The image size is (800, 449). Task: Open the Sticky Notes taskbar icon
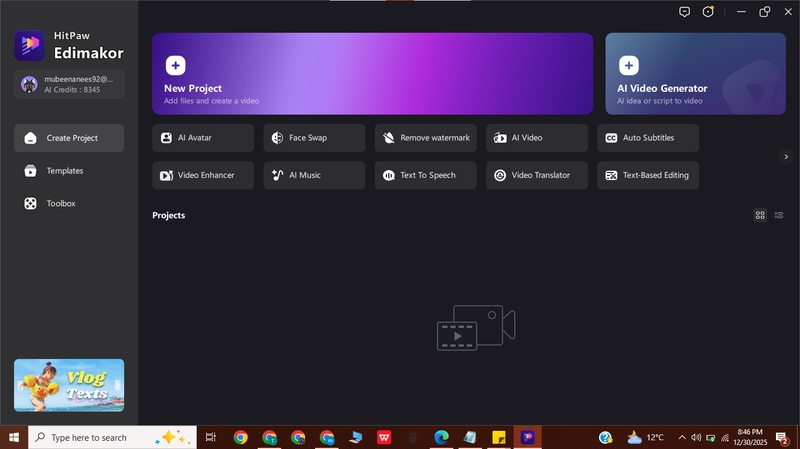(498, 437)
